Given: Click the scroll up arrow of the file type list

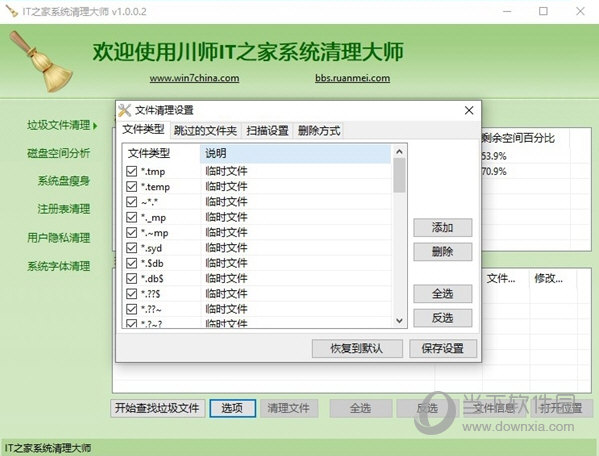Looking at the screenshot, I should coord(399,152).
